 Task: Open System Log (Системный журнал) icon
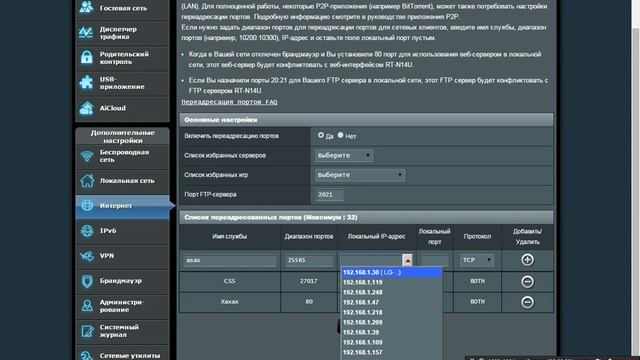point(87,331)
